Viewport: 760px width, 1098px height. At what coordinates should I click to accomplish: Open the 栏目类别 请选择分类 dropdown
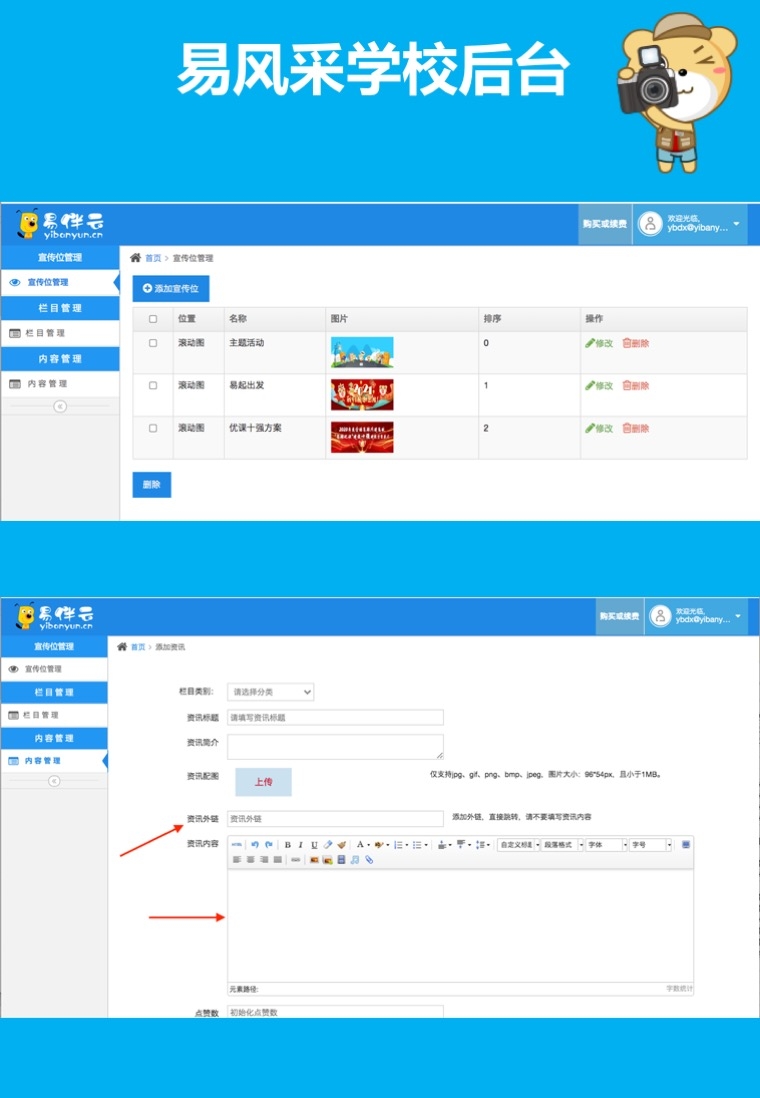pyautogui.click(x=270, y=692)
